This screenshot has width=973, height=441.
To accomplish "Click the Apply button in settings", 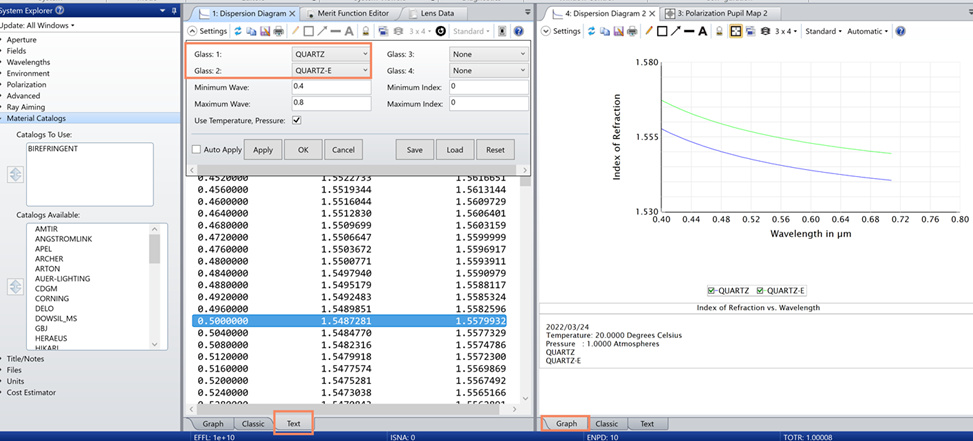I will [263, 149].
